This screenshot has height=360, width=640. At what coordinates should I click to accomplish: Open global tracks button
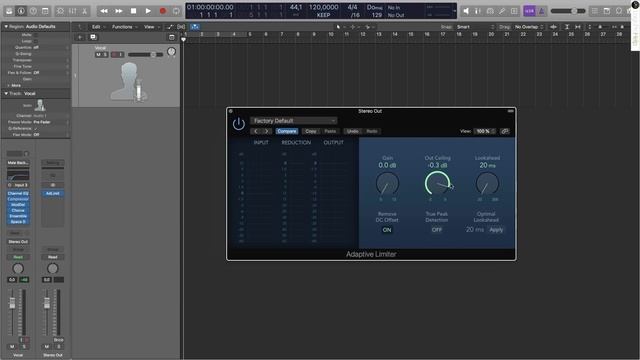pos(172,37)
